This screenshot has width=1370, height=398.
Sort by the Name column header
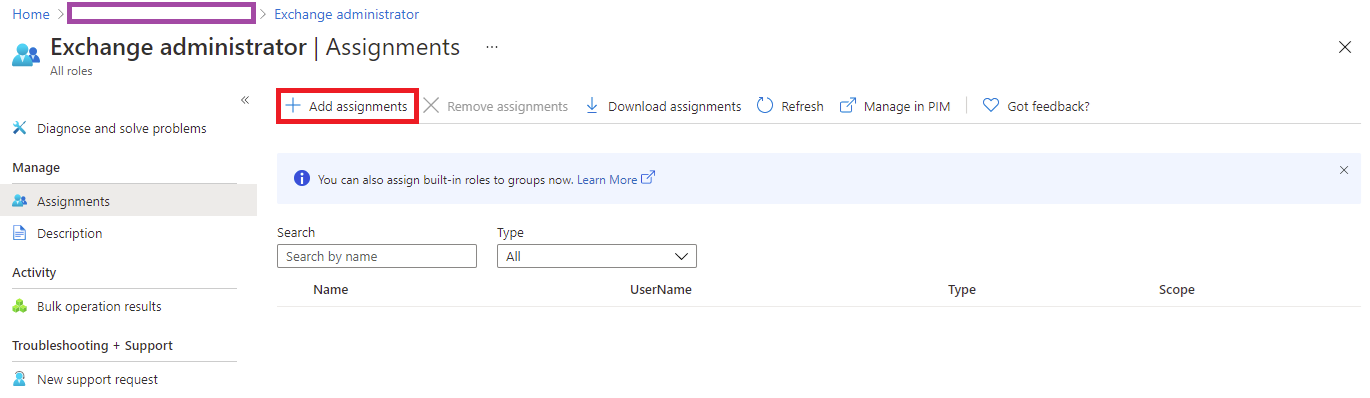[331, 290]
